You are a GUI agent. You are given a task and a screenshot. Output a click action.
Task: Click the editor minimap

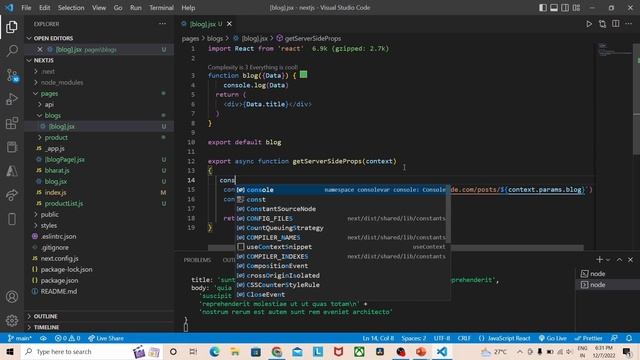pos(615,50)
